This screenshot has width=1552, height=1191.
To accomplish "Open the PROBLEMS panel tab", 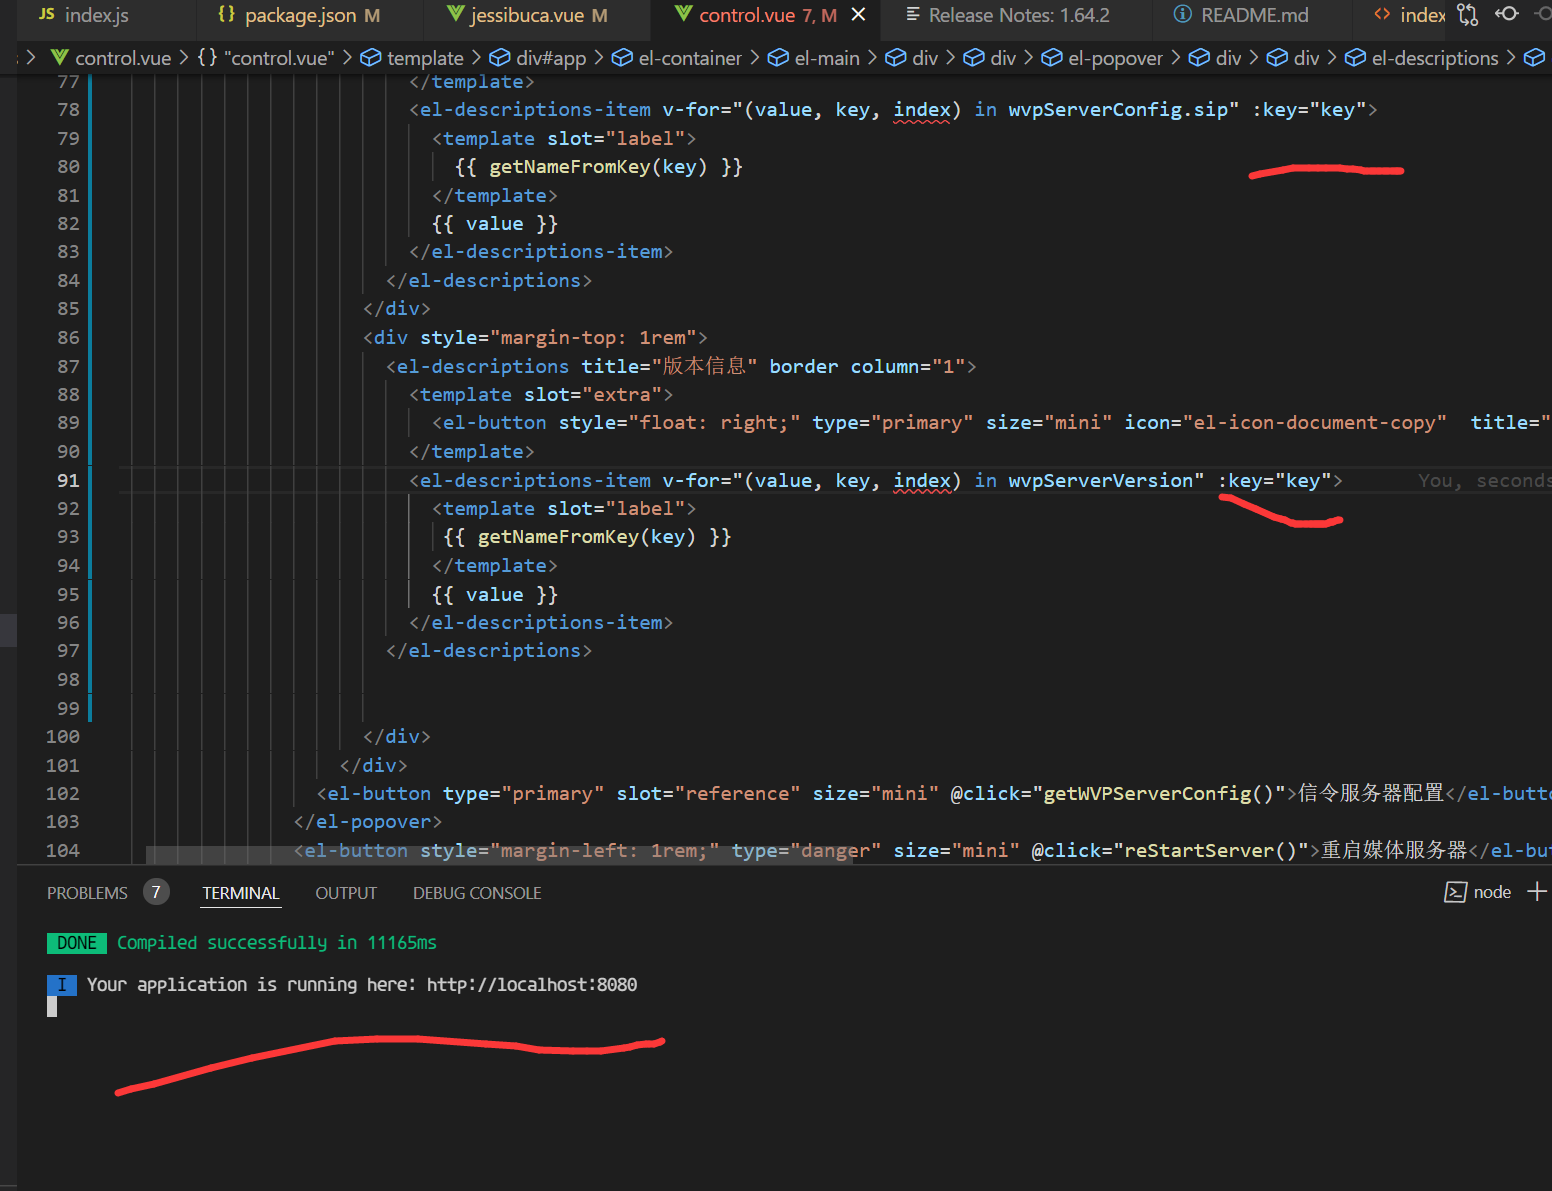I will click(x=87, y=893).
